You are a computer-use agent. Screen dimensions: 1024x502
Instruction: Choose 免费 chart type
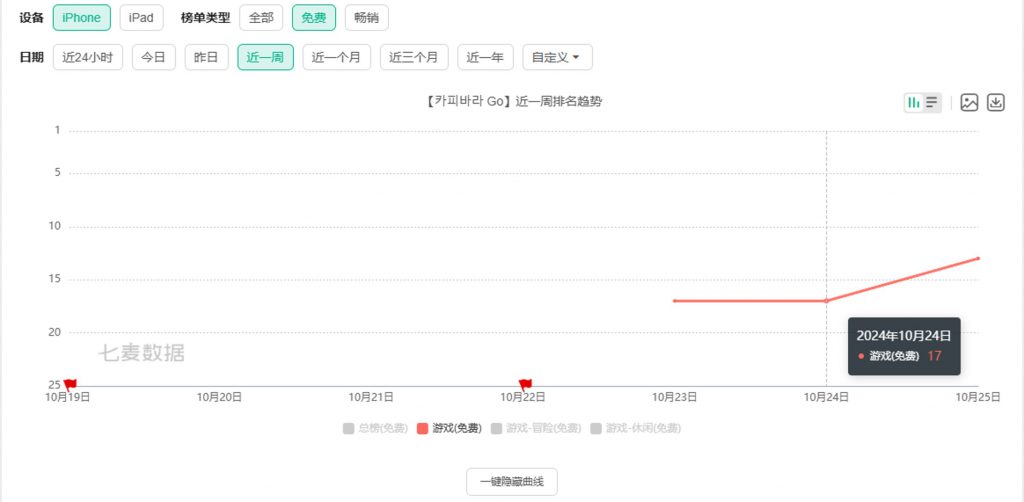(x=313, y=18)
